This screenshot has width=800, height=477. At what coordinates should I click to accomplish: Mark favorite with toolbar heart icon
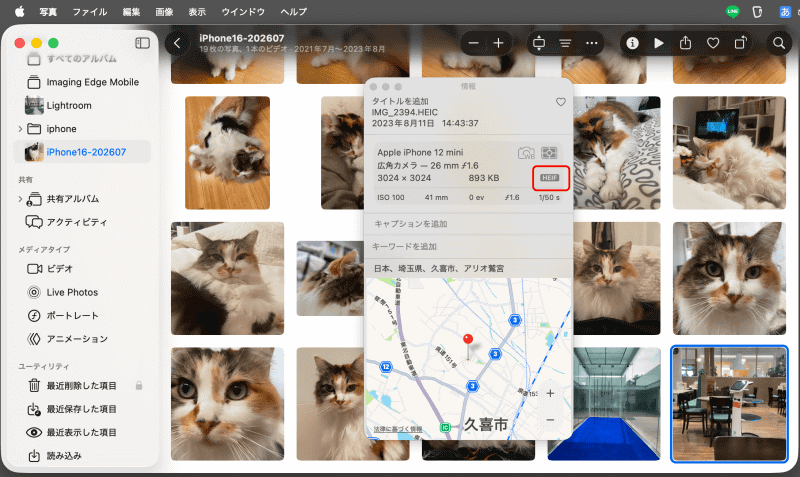point(713,43)
